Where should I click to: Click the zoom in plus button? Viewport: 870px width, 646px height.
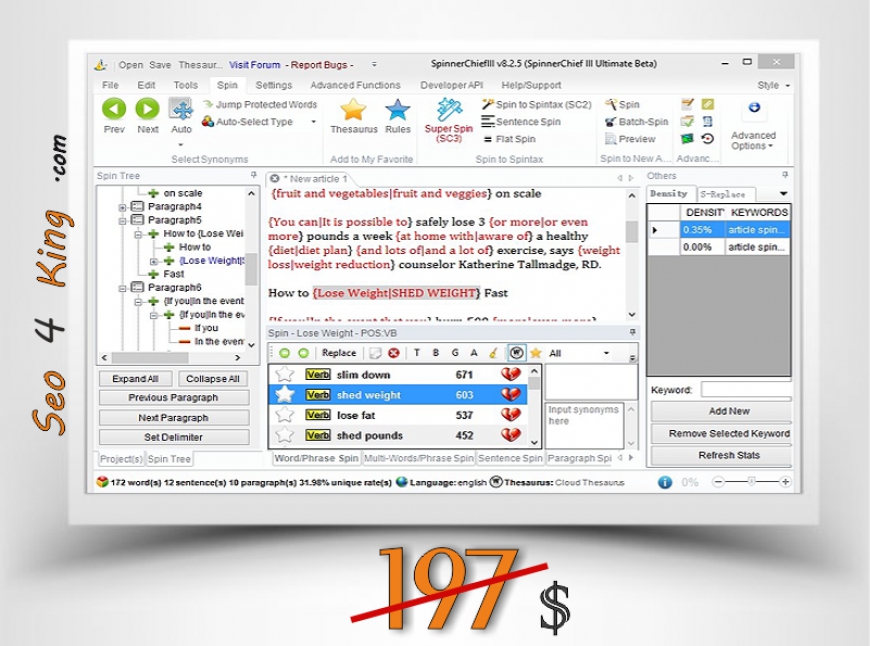click(x=786, y=482)
